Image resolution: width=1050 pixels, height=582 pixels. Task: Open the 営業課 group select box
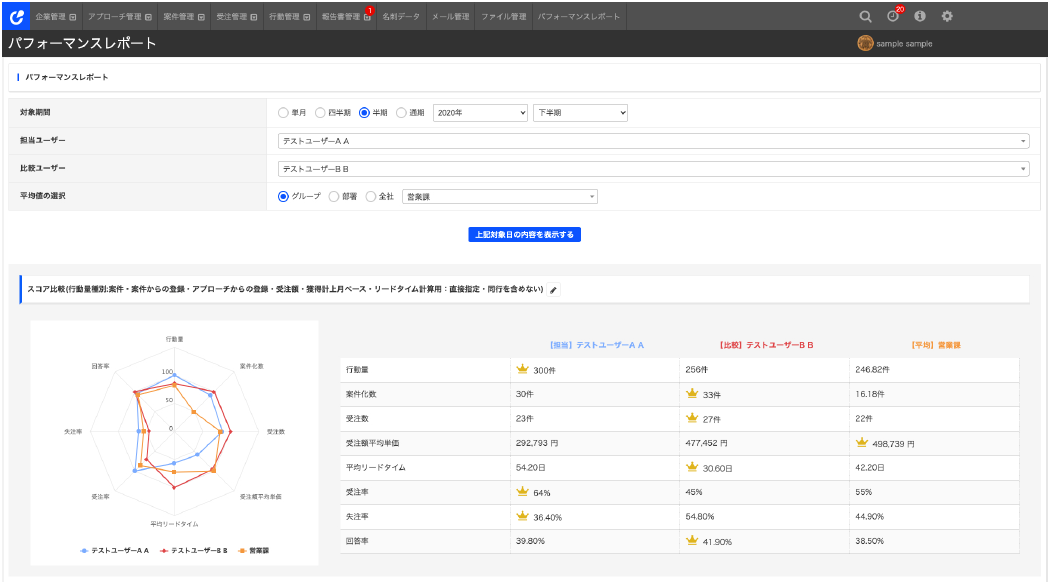[499, 197]
